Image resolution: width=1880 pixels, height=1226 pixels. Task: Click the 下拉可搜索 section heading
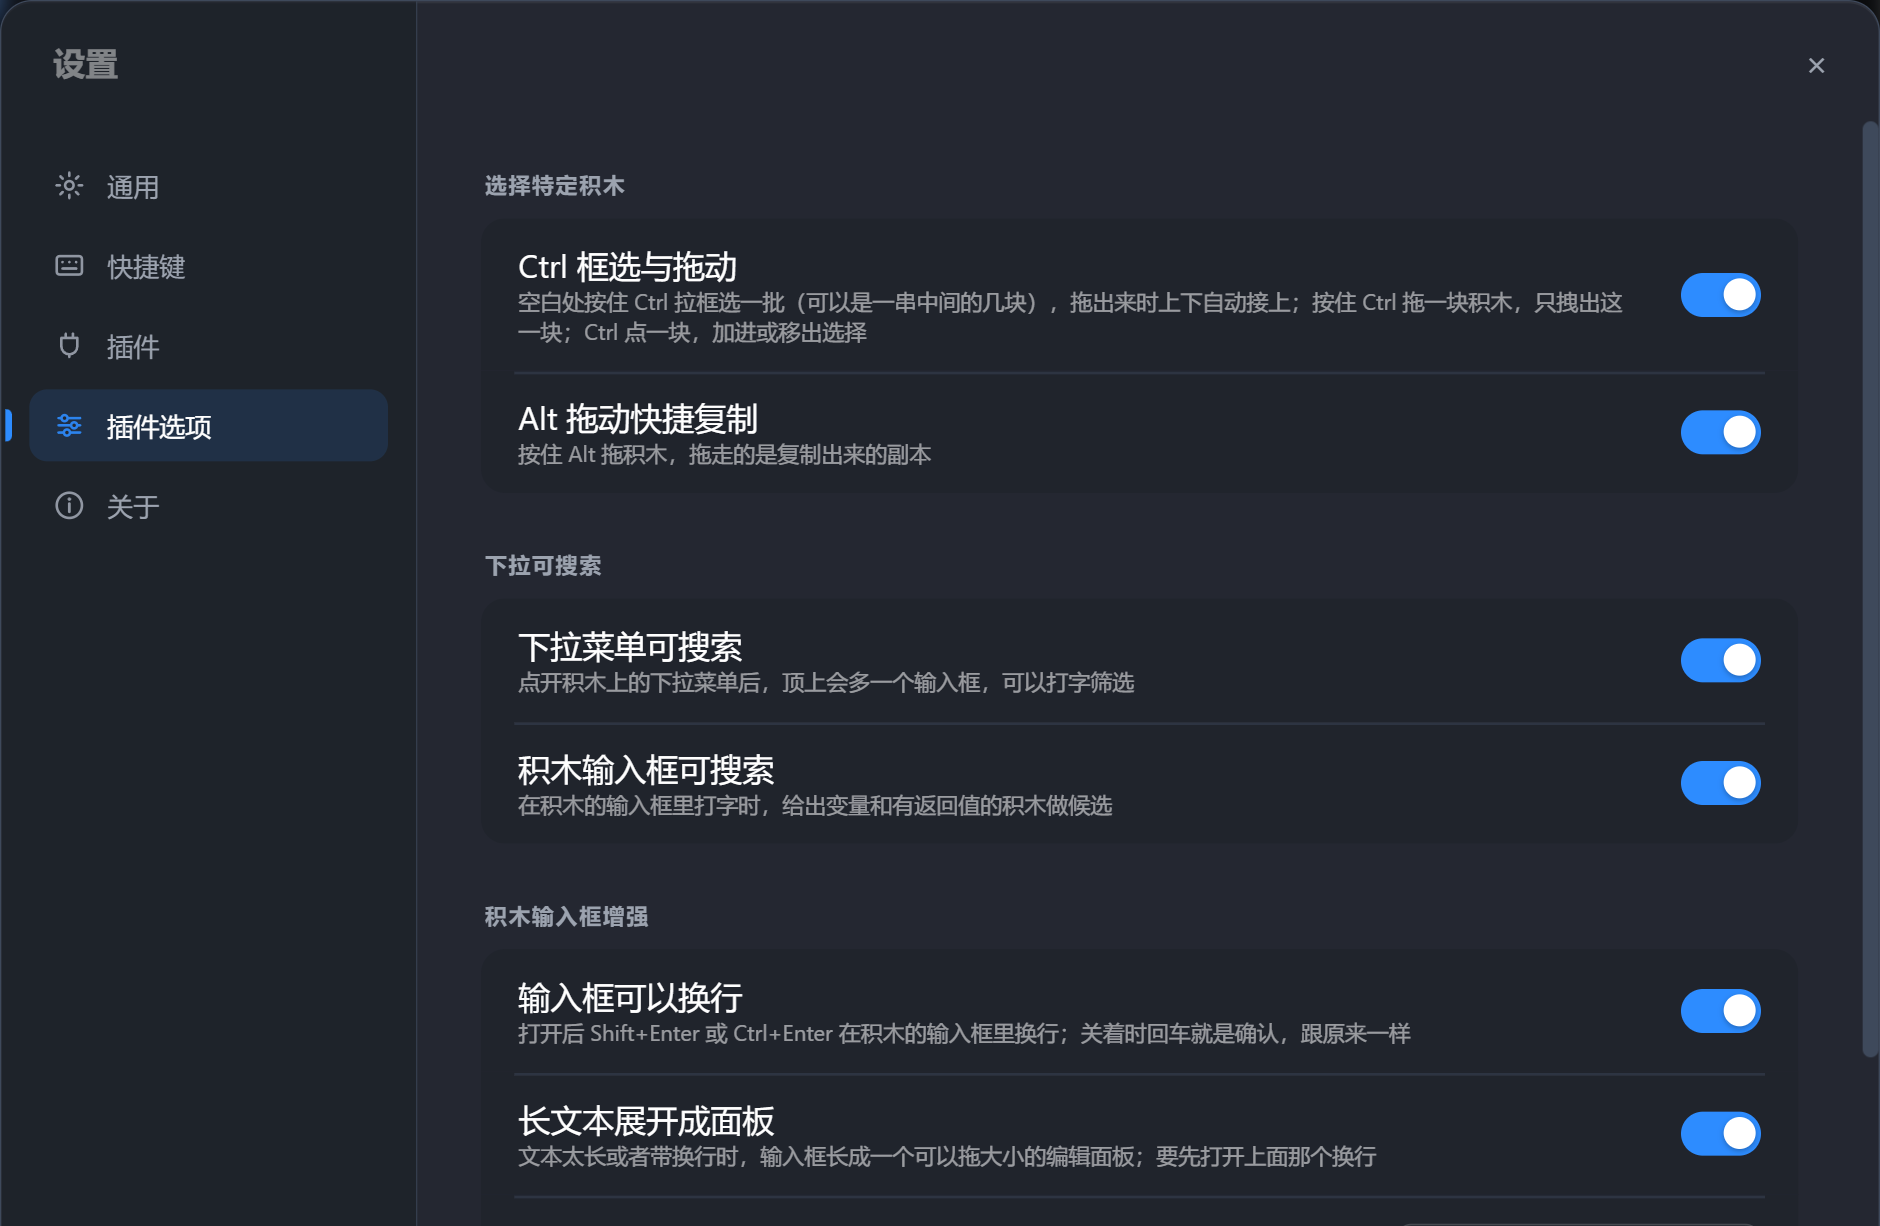tap(543, 566)
